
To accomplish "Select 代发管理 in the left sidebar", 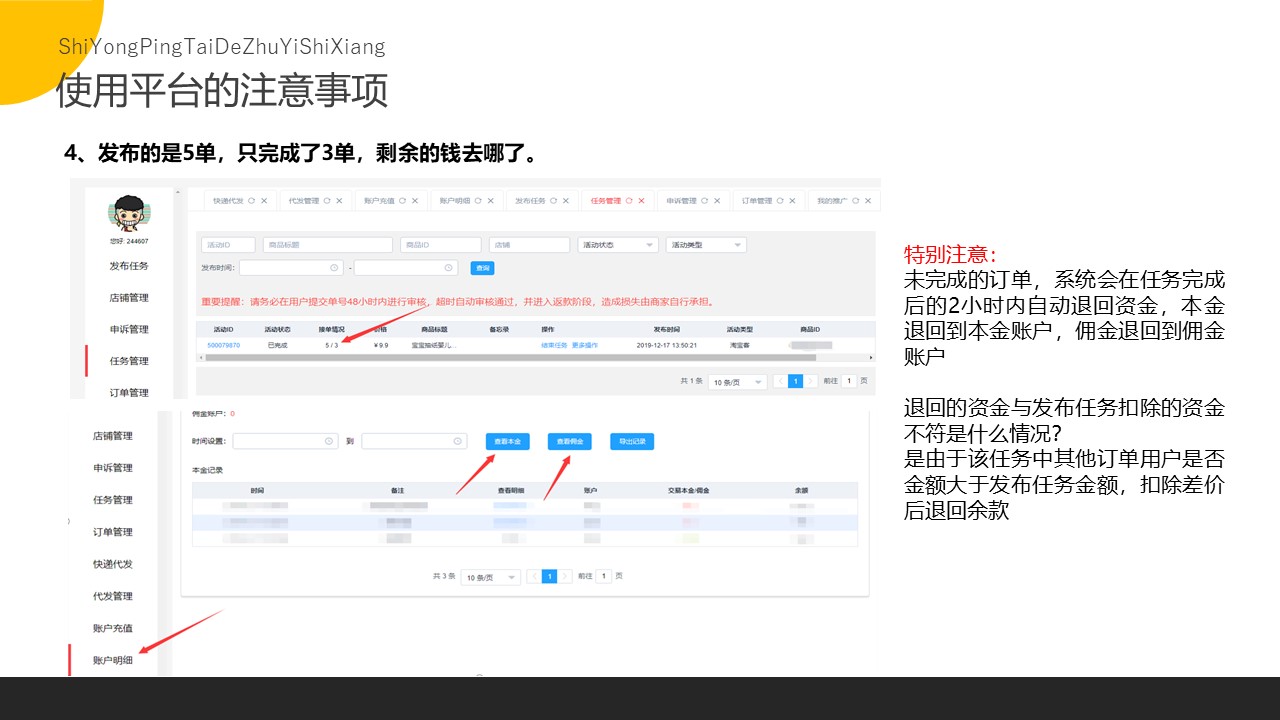I will pyautogui.click(x=112, y=596).
